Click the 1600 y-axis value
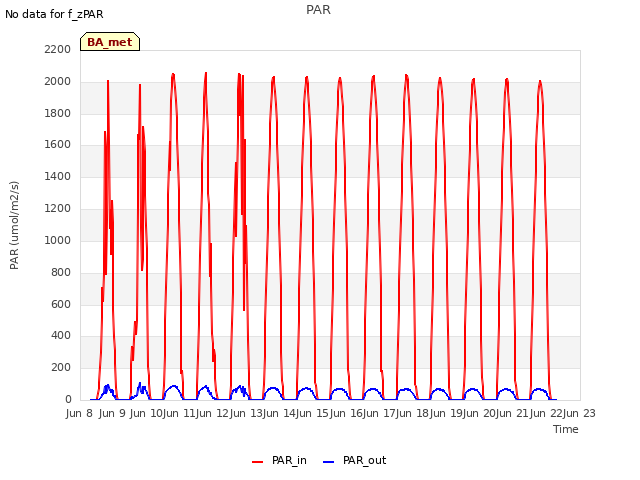Screen dimensions: 640x480 58,144
